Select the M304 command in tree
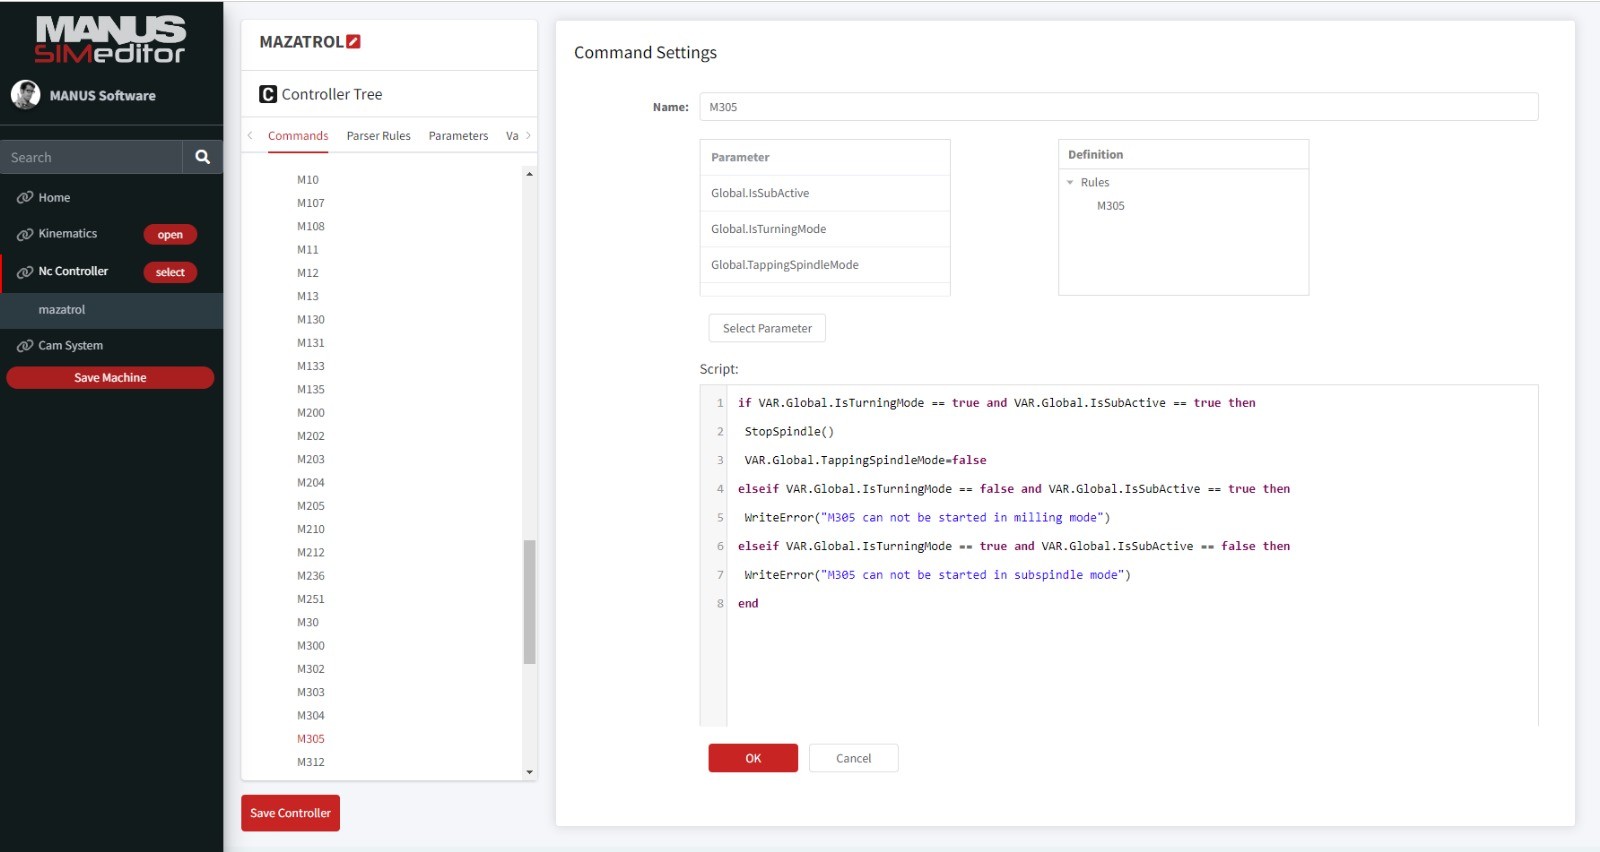The height and width of the screenshot is (852, 1600). (310, 716)
